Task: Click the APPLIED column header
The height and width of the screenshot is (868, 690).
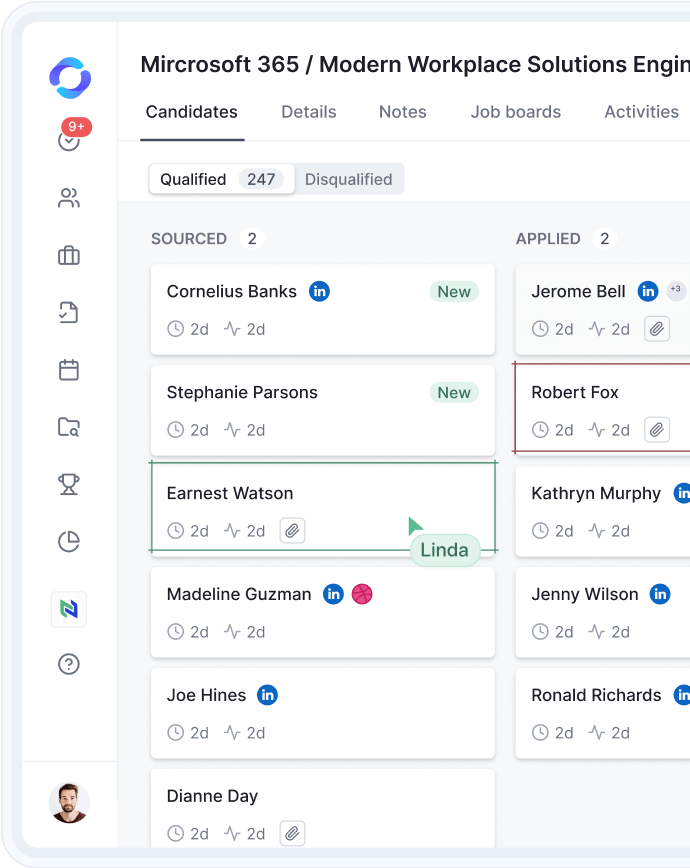Action: click(548, 239)
